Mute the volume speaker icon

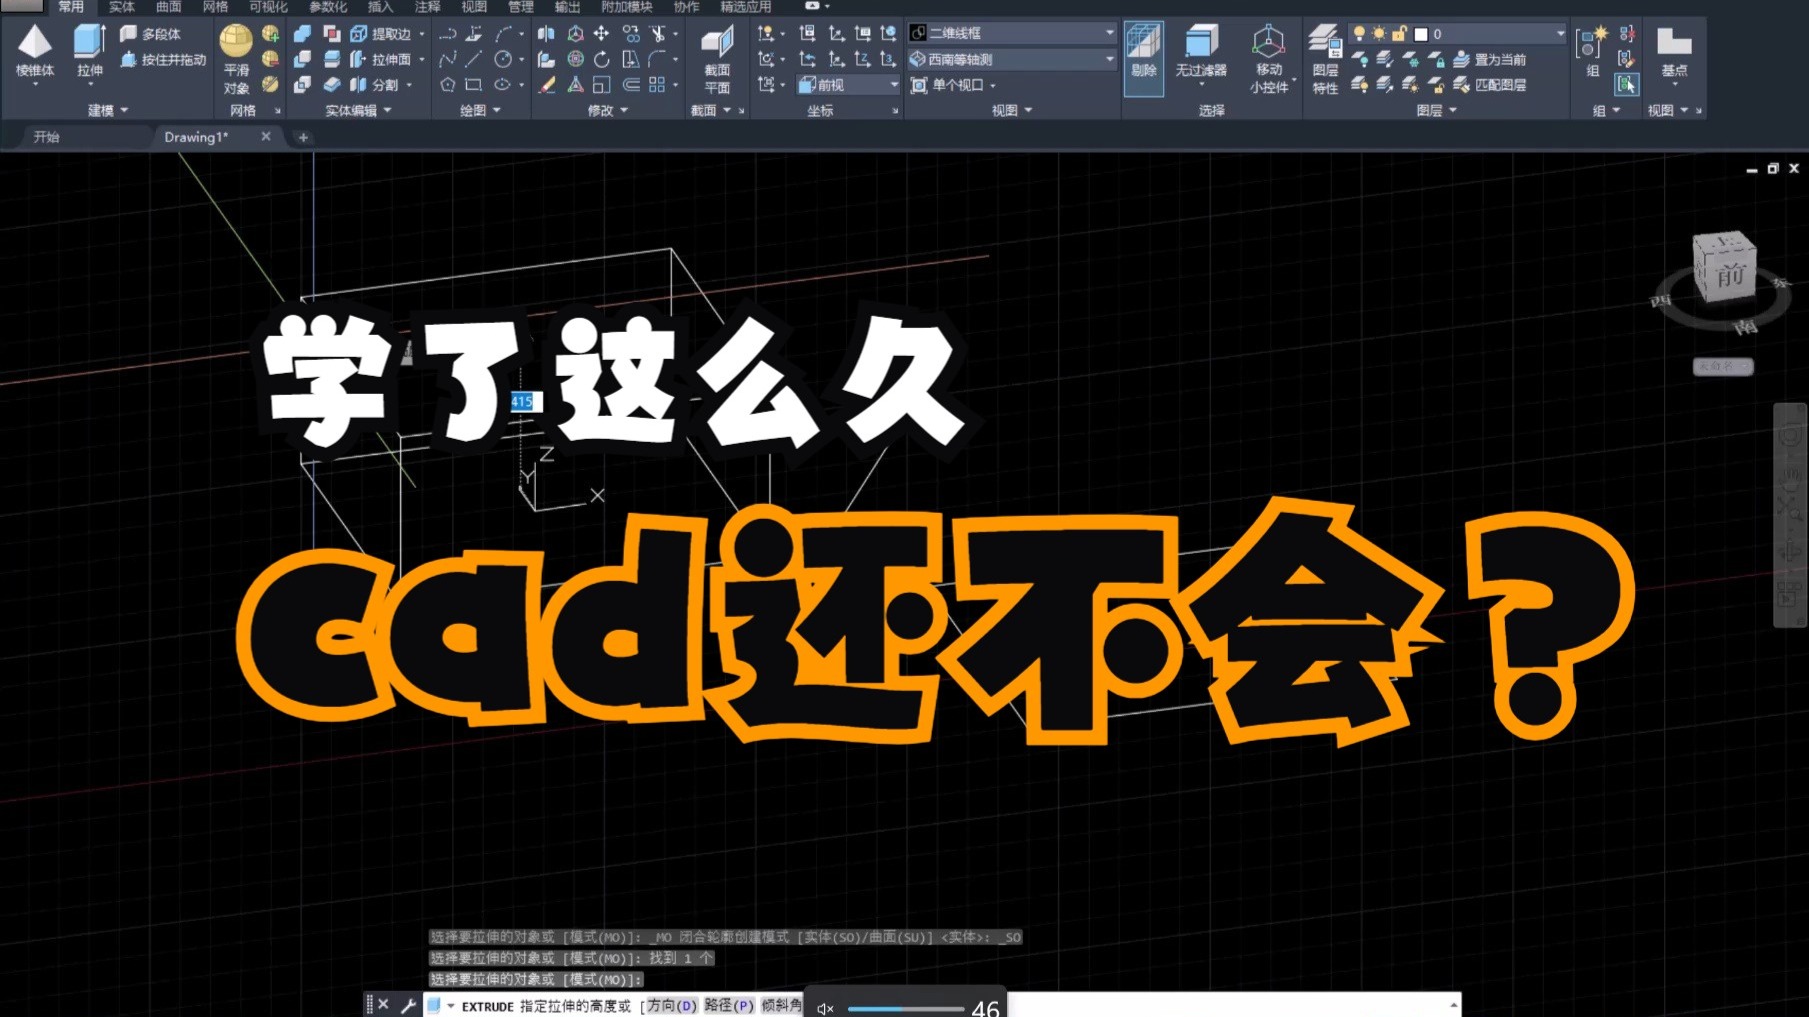pyautogui.click(x=825, y=1008)
